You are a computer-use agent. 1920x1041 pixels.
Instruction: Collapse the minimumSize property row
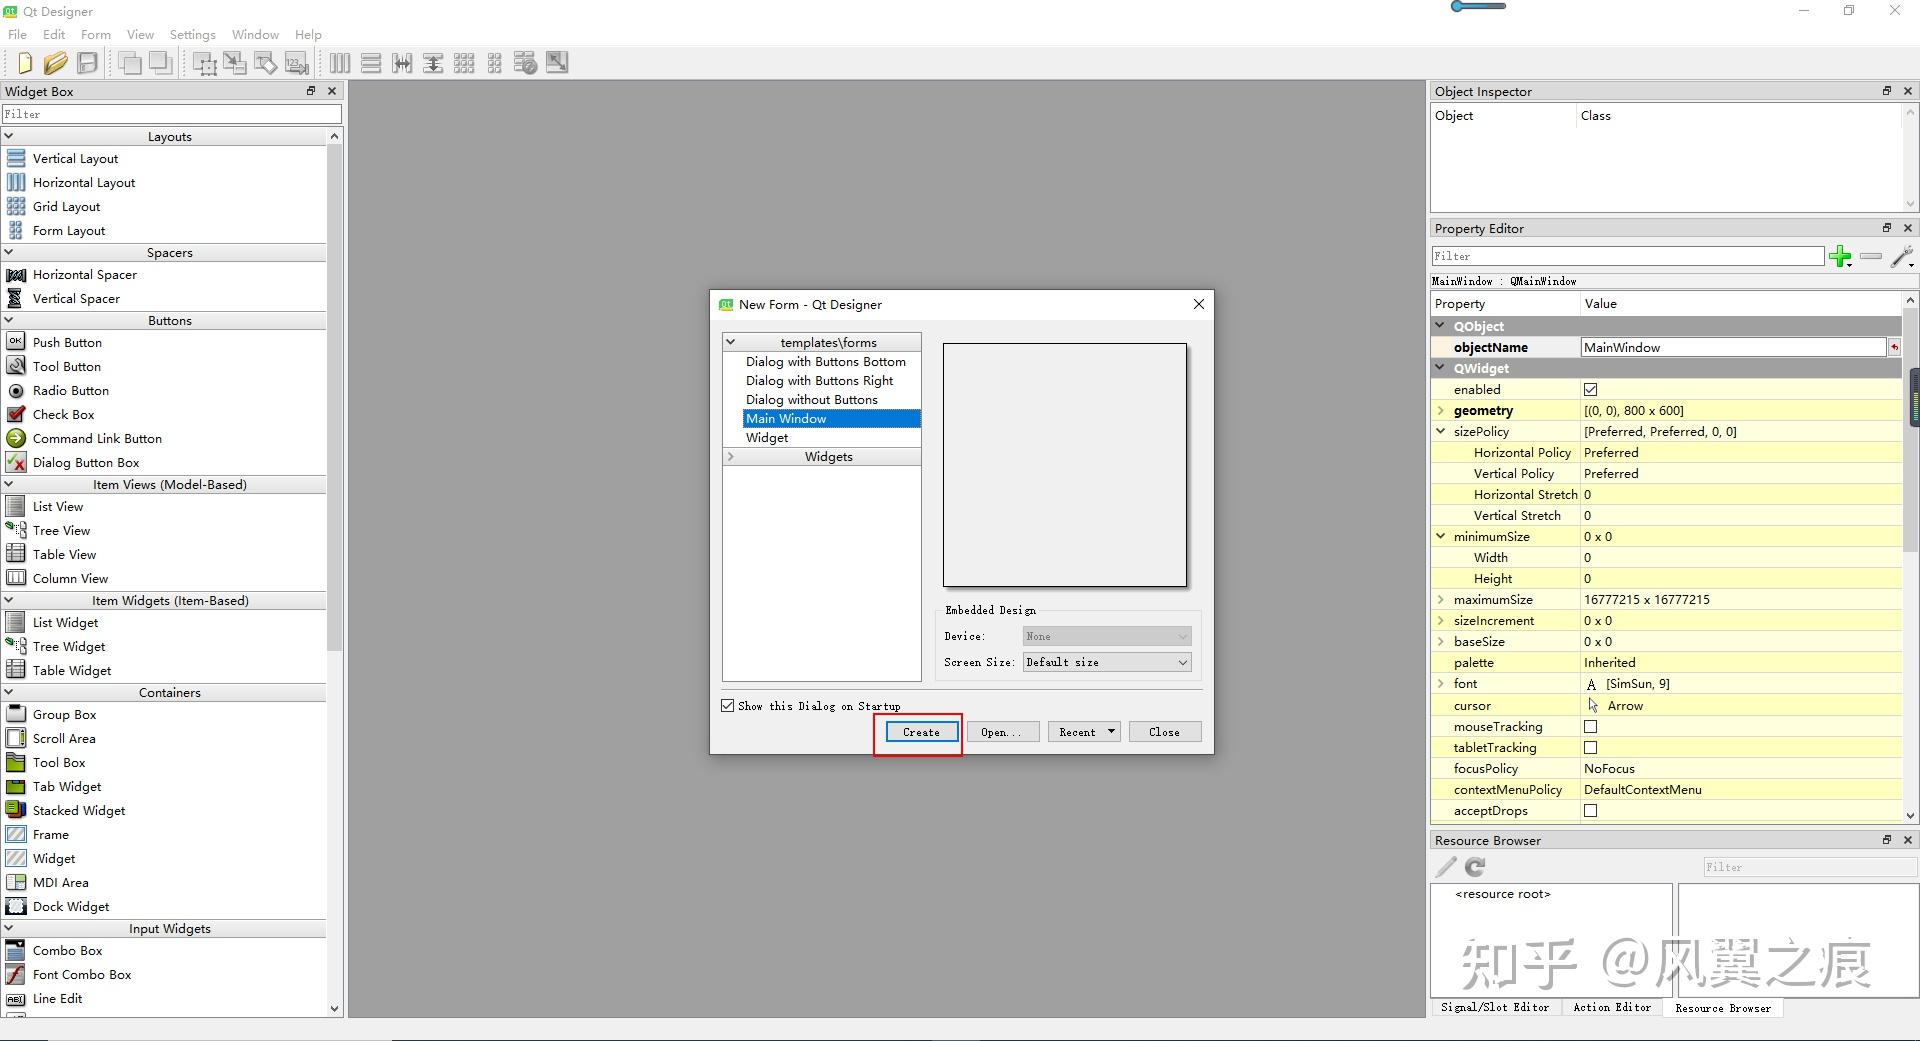(1441, 536)
